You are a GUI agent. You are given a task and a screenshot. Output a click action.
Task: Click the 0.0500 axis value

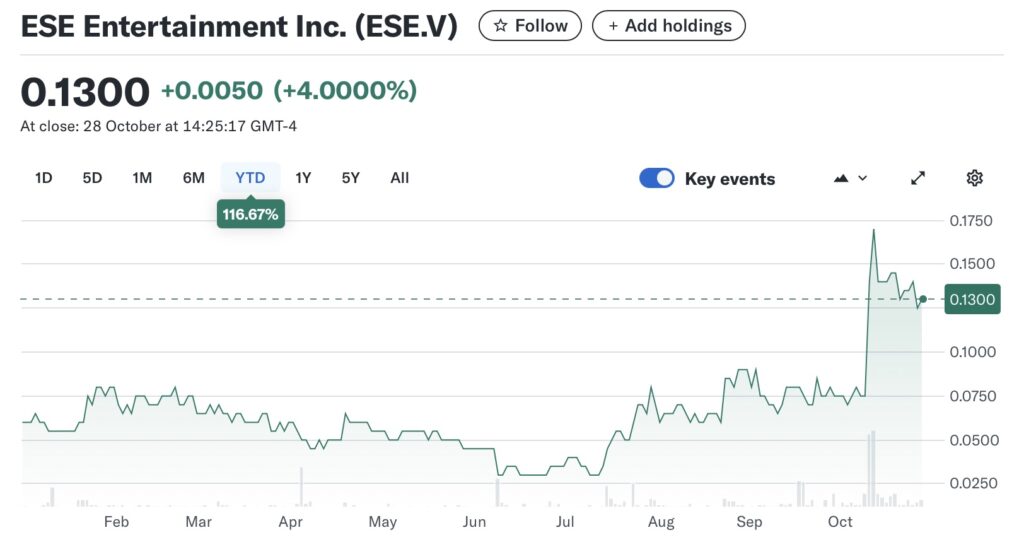coord(974,440)
